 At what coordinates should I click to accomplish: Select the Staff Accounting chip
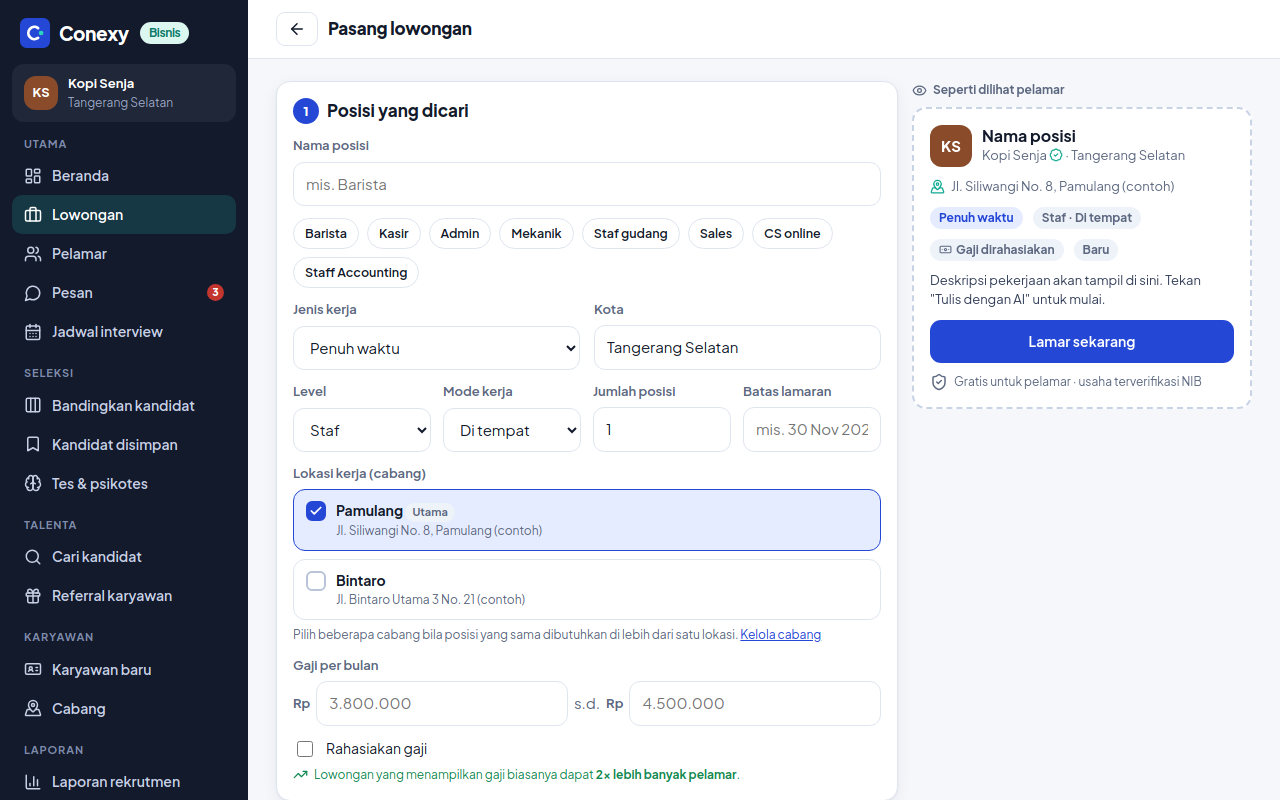[x=356, y=273]
